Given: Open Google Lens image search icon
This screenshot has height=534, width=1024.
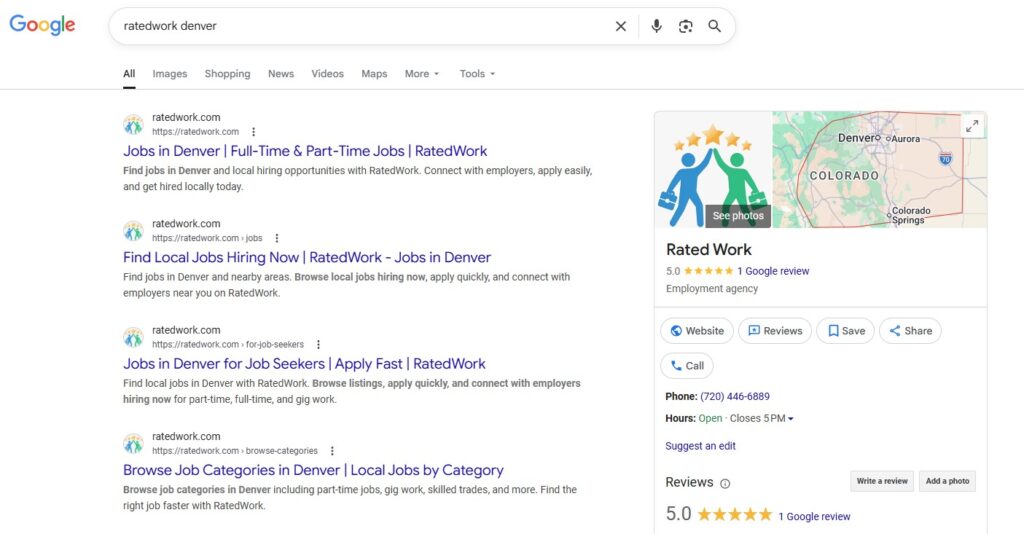Looking at the screenshot, I should tap(685, 26).
